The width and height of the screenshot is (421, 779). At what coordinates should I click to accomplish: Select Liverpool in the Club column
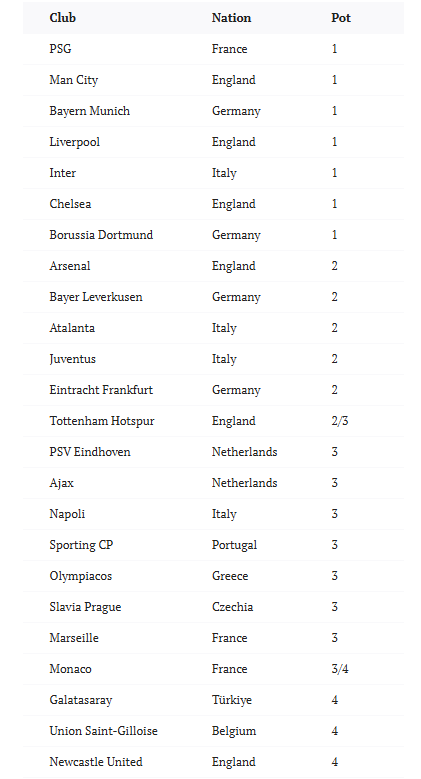pos(75,142)
